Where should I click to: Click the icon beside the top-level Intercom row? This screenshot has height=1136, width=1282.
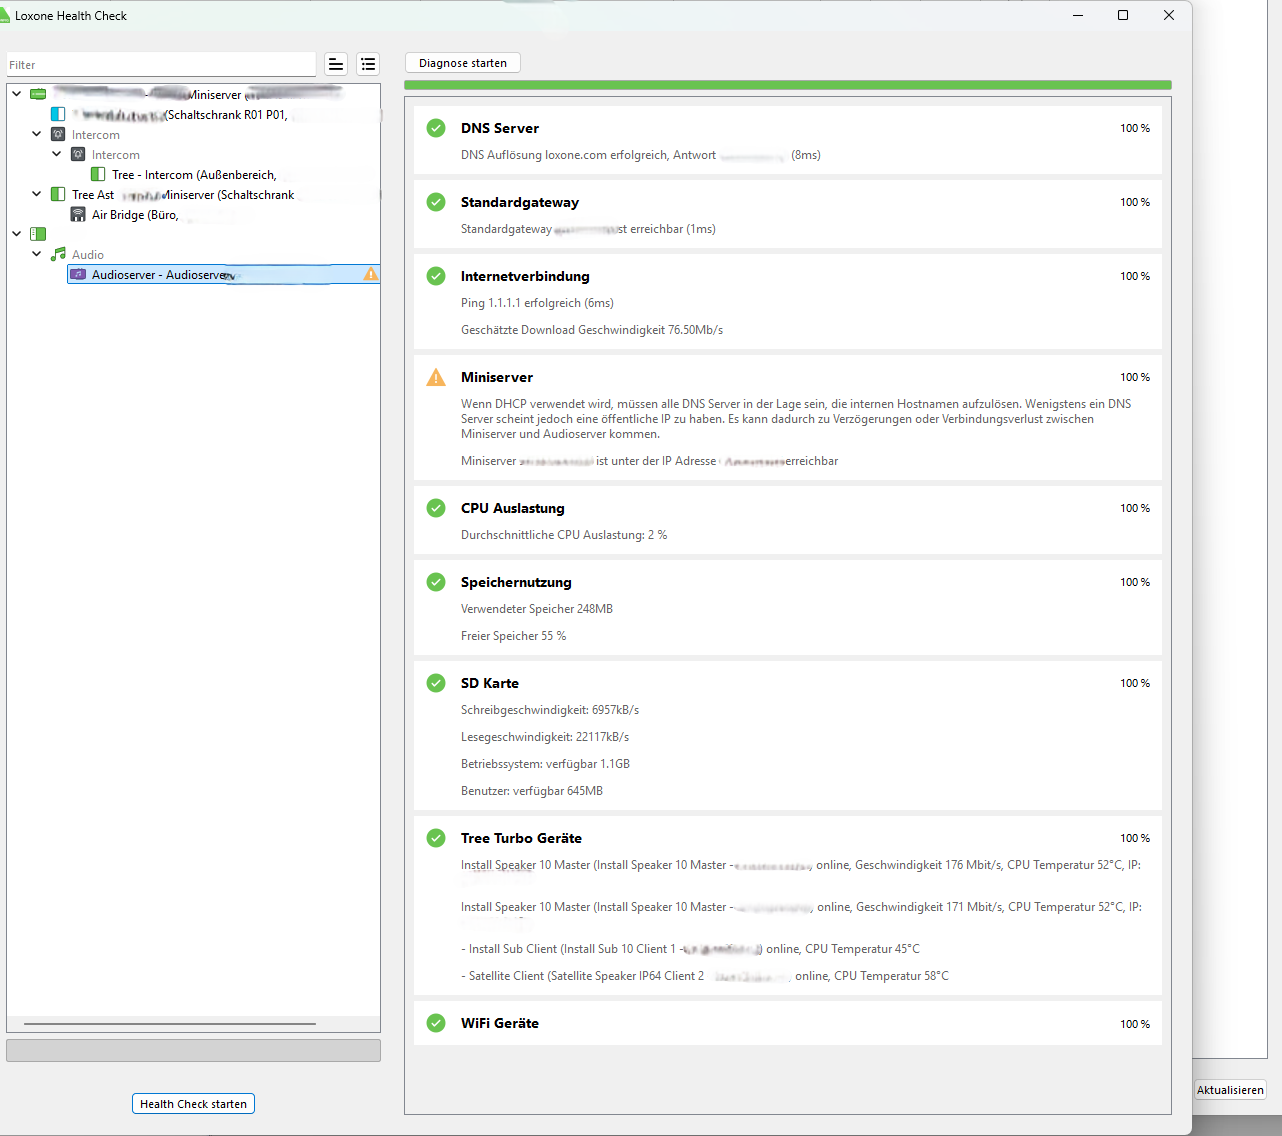pyautogui.click(x=58, y=134)
